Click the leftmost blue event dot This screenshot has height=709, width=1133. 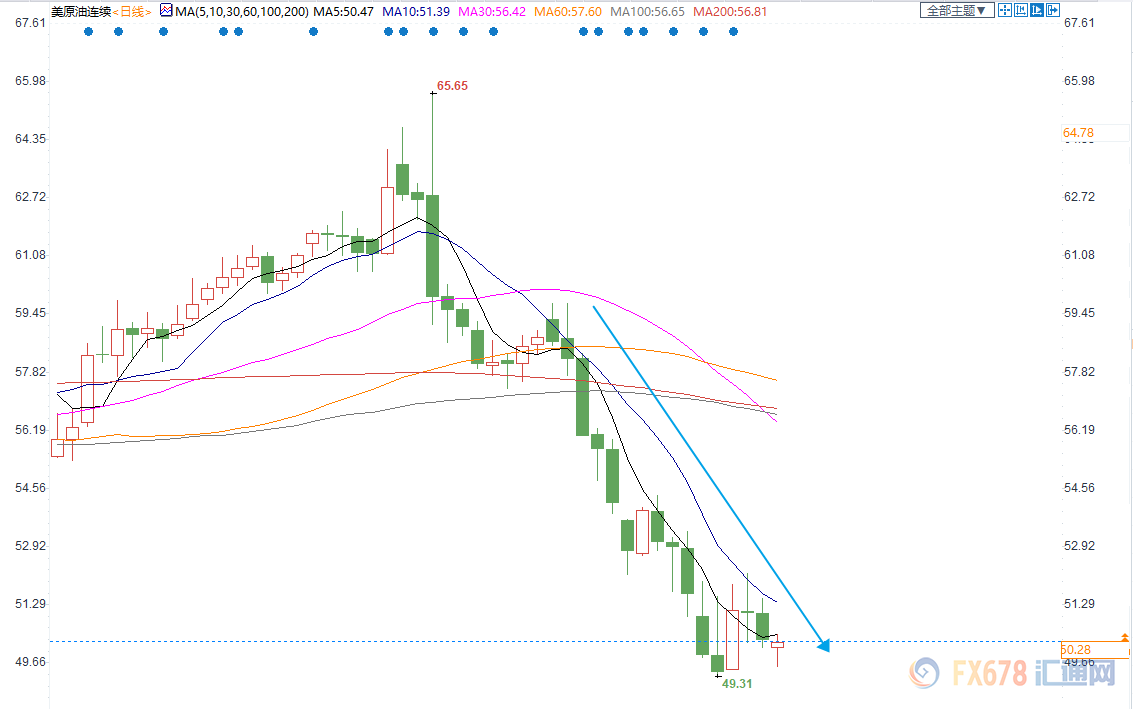88,31
